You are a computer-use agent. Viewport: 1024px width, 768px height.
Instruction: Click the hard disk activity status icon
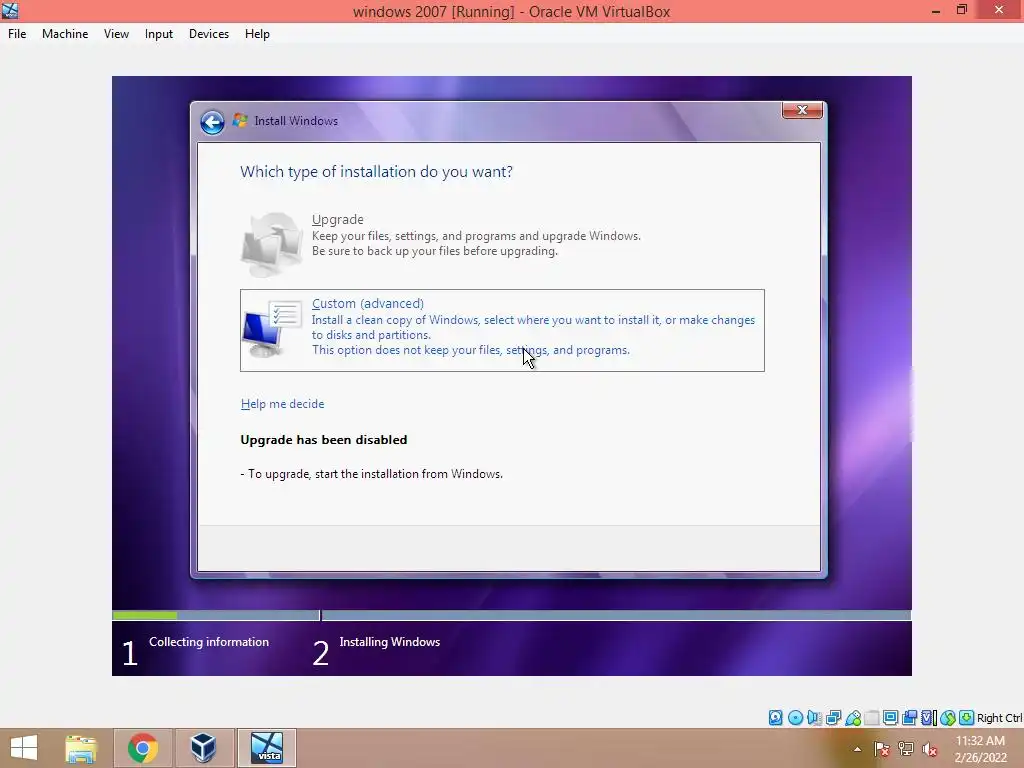pyautogui.click(x=775, y=718)
